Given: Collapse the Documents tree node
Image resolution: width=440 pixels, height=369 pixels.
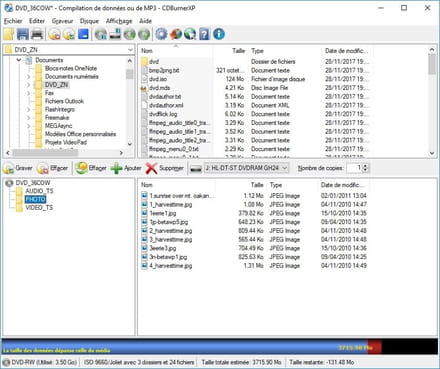Looking at the screenshot, I should tap(19, 60).
